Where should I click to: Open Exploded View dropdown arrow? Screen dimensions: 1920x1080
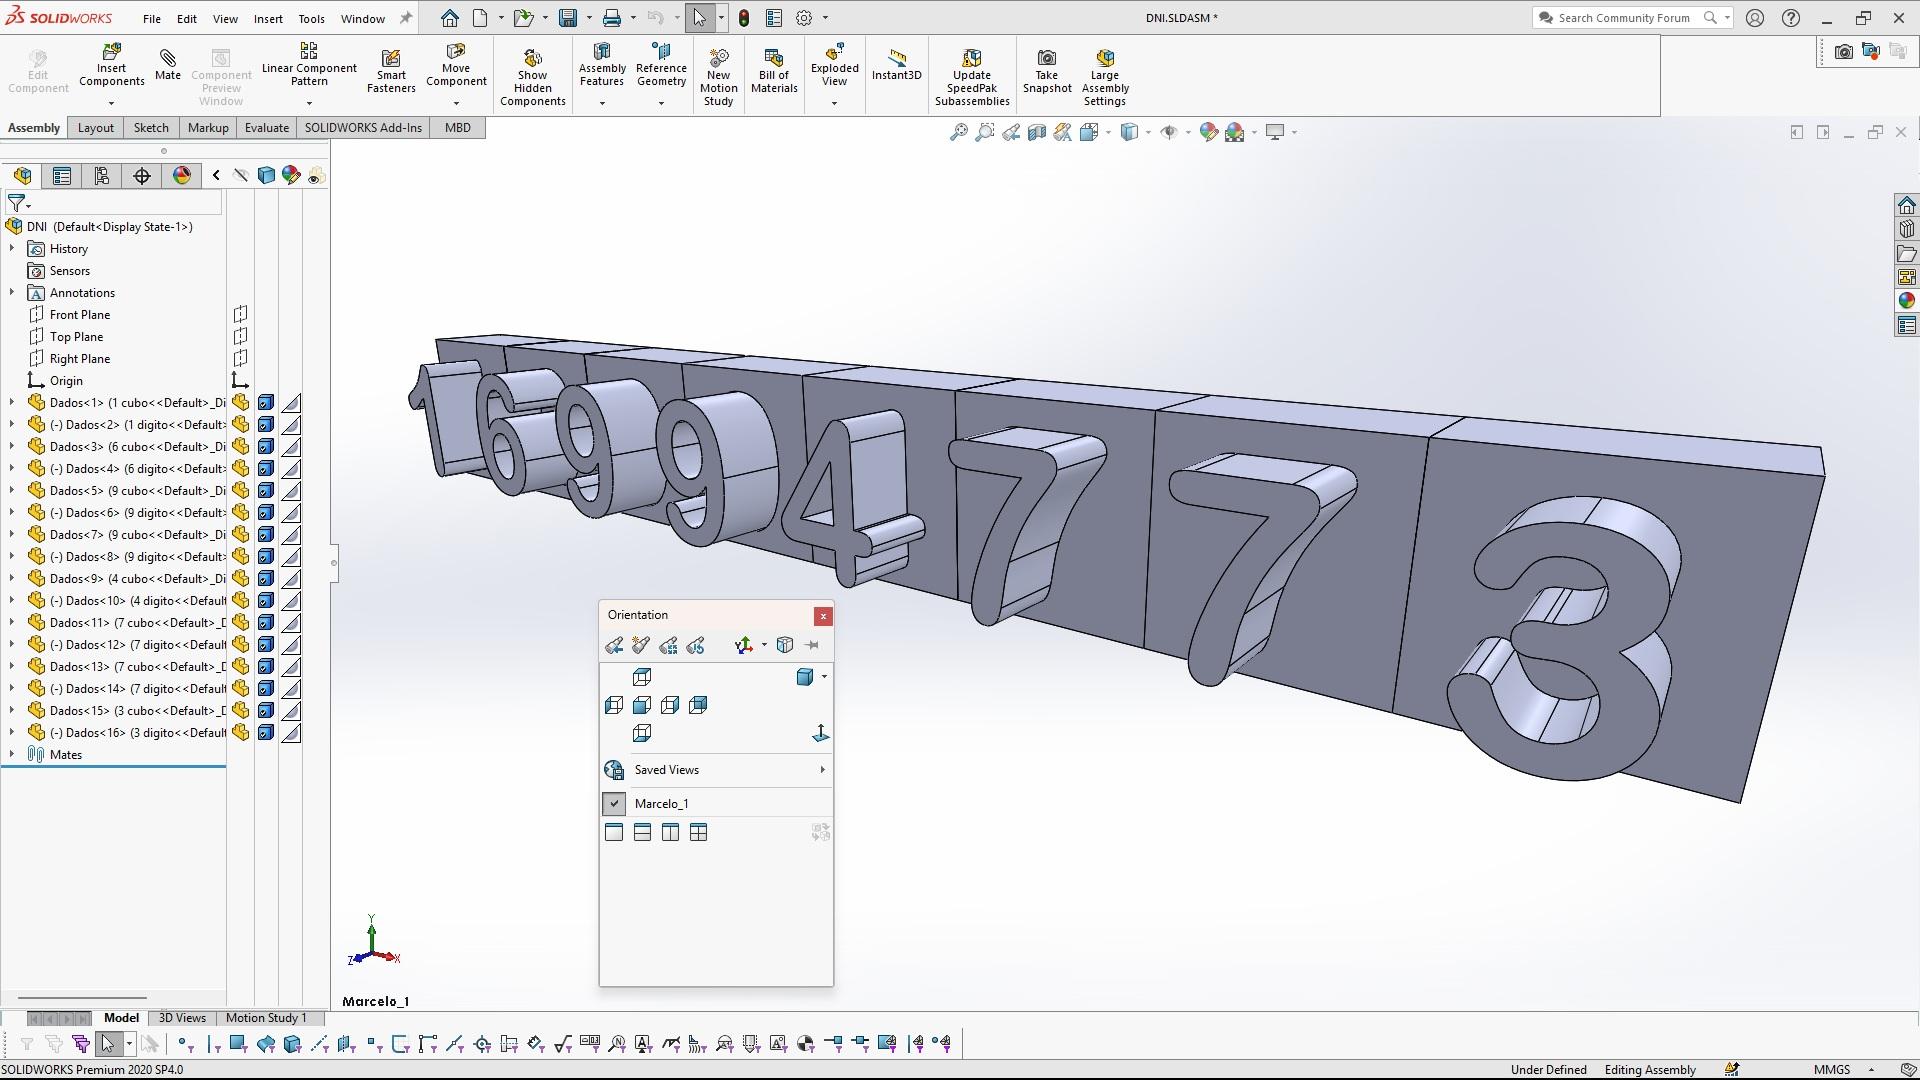click(834, 103)
